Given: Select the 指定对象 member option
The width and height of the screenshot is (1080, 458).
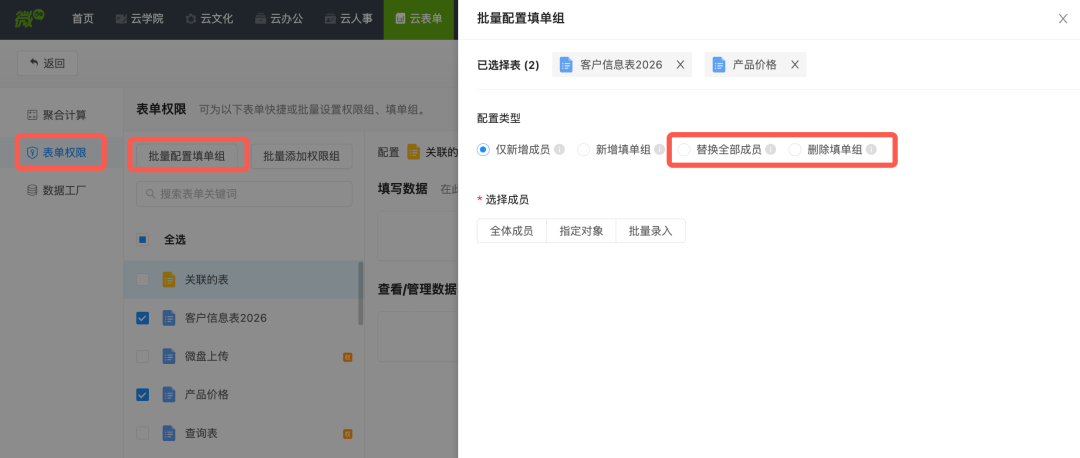Looking at the screenshot, I should pos(581,231).
